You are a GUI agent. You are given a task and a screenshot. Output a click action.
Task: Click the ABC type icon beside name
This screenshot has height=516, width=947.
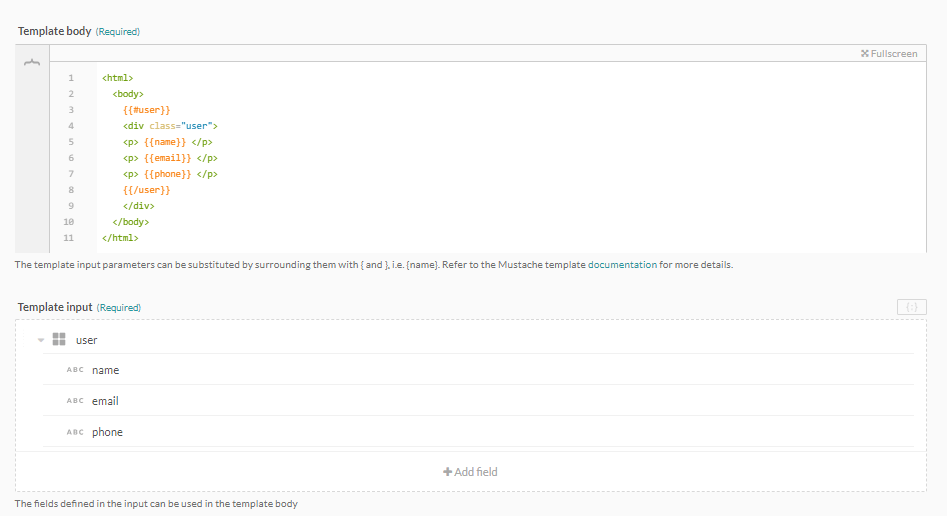pyautogui.click(x=75, y=370)
